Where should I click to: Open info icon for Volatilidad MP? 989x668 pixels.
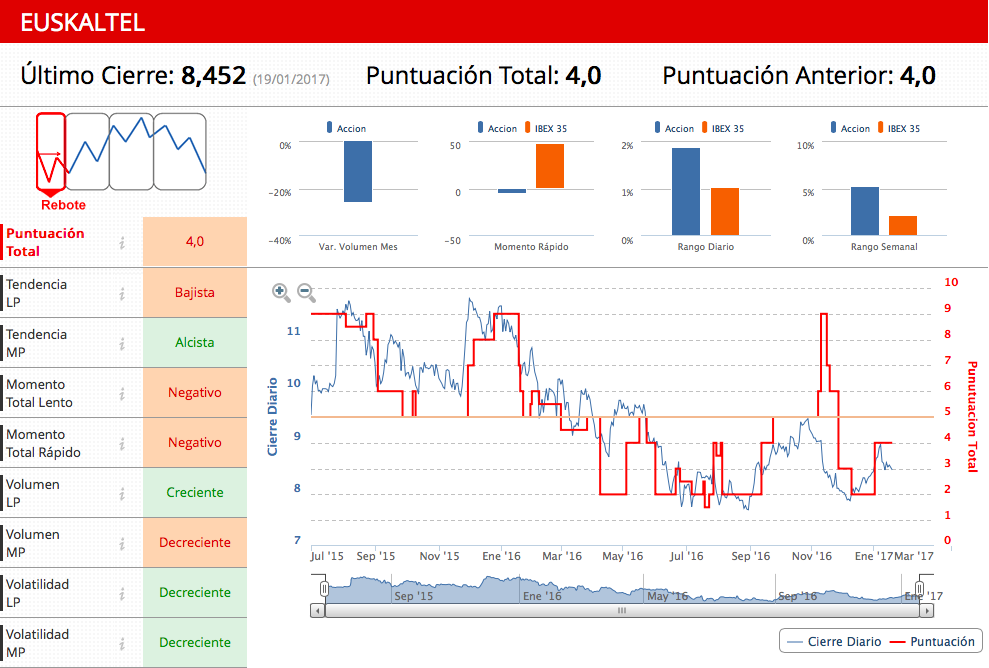[x=122, y=644]
